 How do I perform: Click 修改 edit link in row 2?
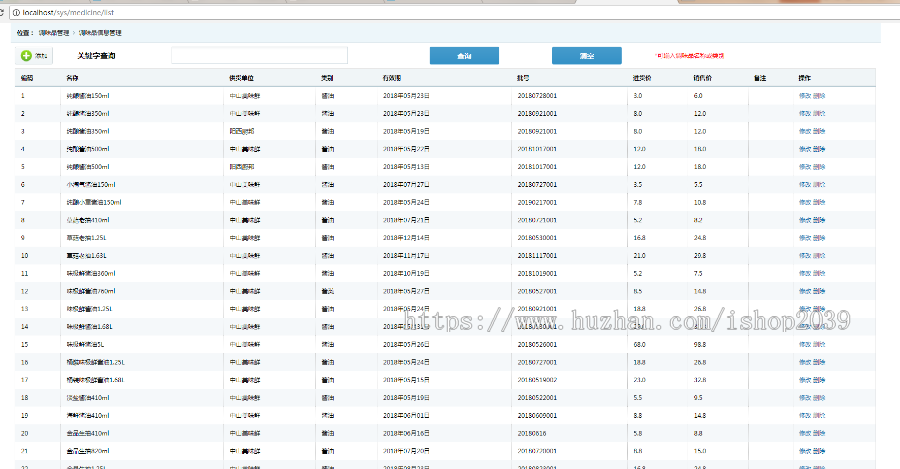805,114
